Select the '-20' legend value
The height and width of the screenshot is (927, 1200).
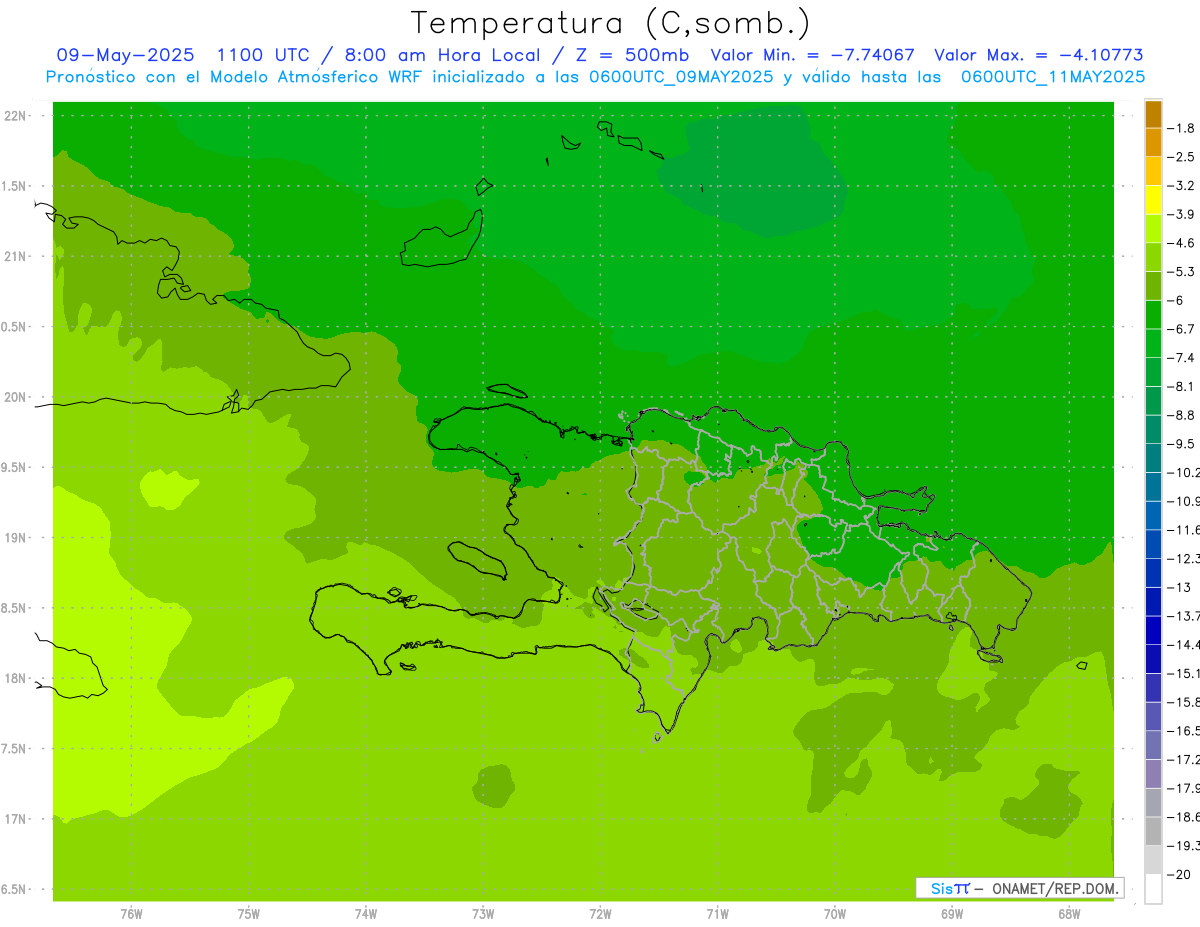1178,874
